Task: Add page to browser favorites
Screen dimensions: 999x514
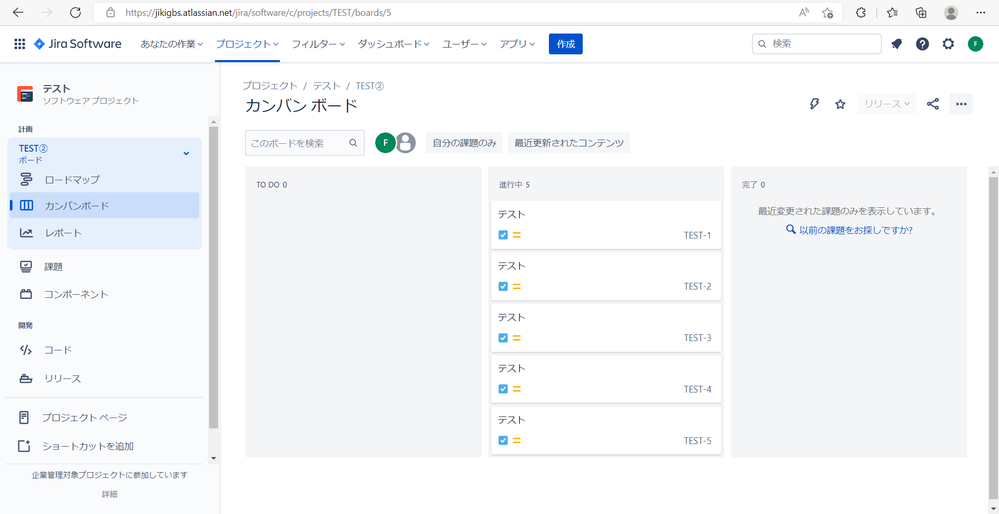Action: [827, 12]
